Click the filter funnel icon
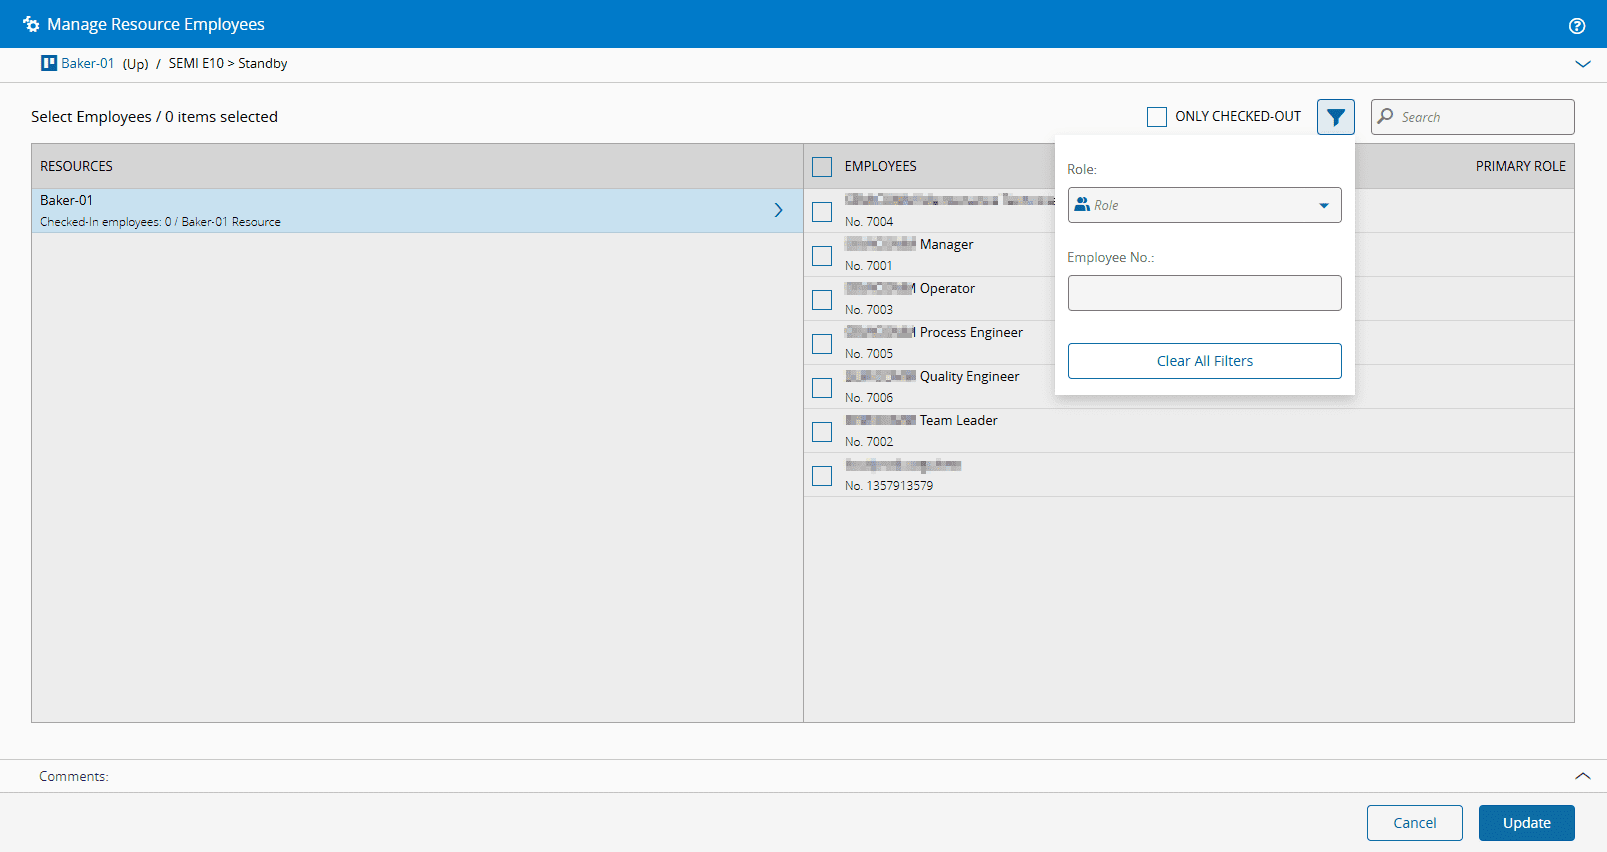1607x852 pixels. tap(1335, 117)
